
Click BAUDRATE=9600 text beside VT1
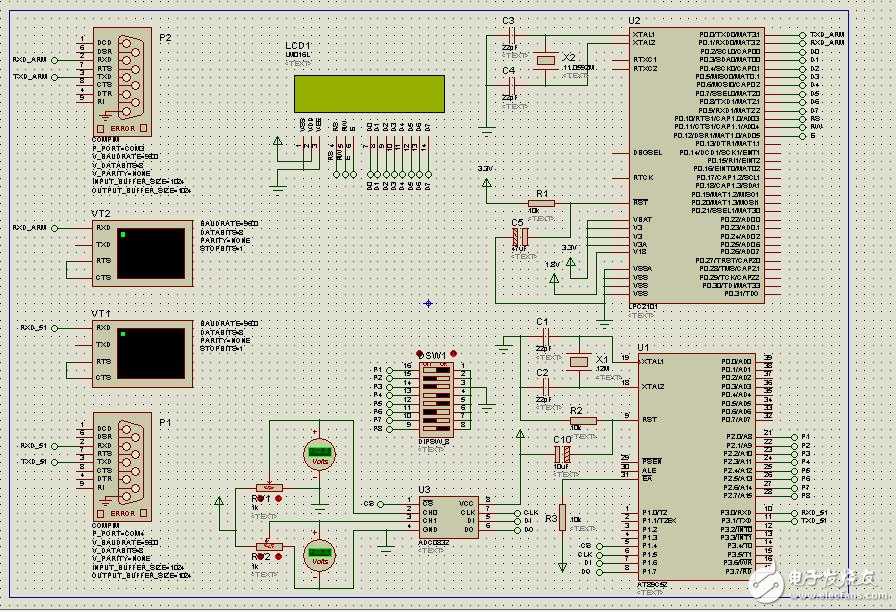click(x=230, y=323)
